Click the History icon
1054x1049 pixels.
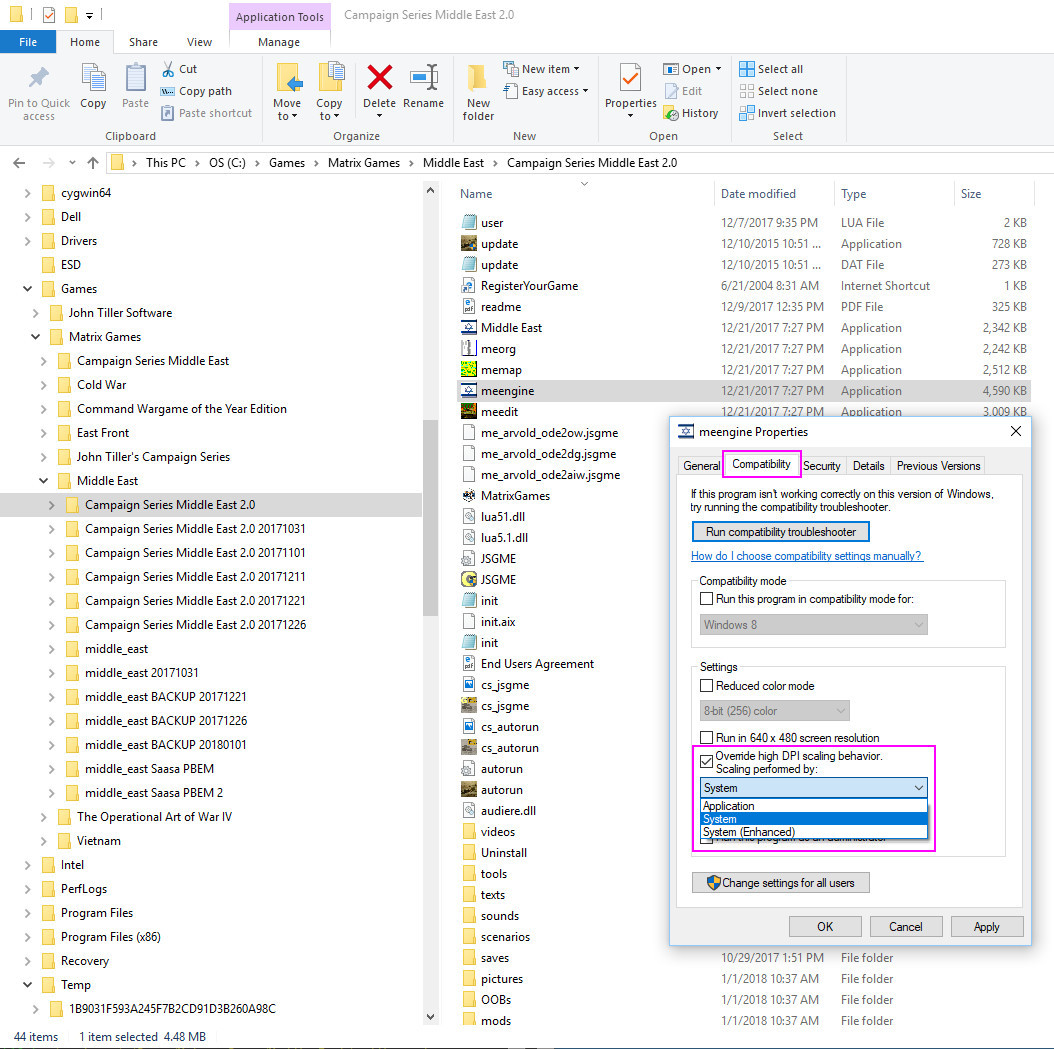[x=670, y=114]
